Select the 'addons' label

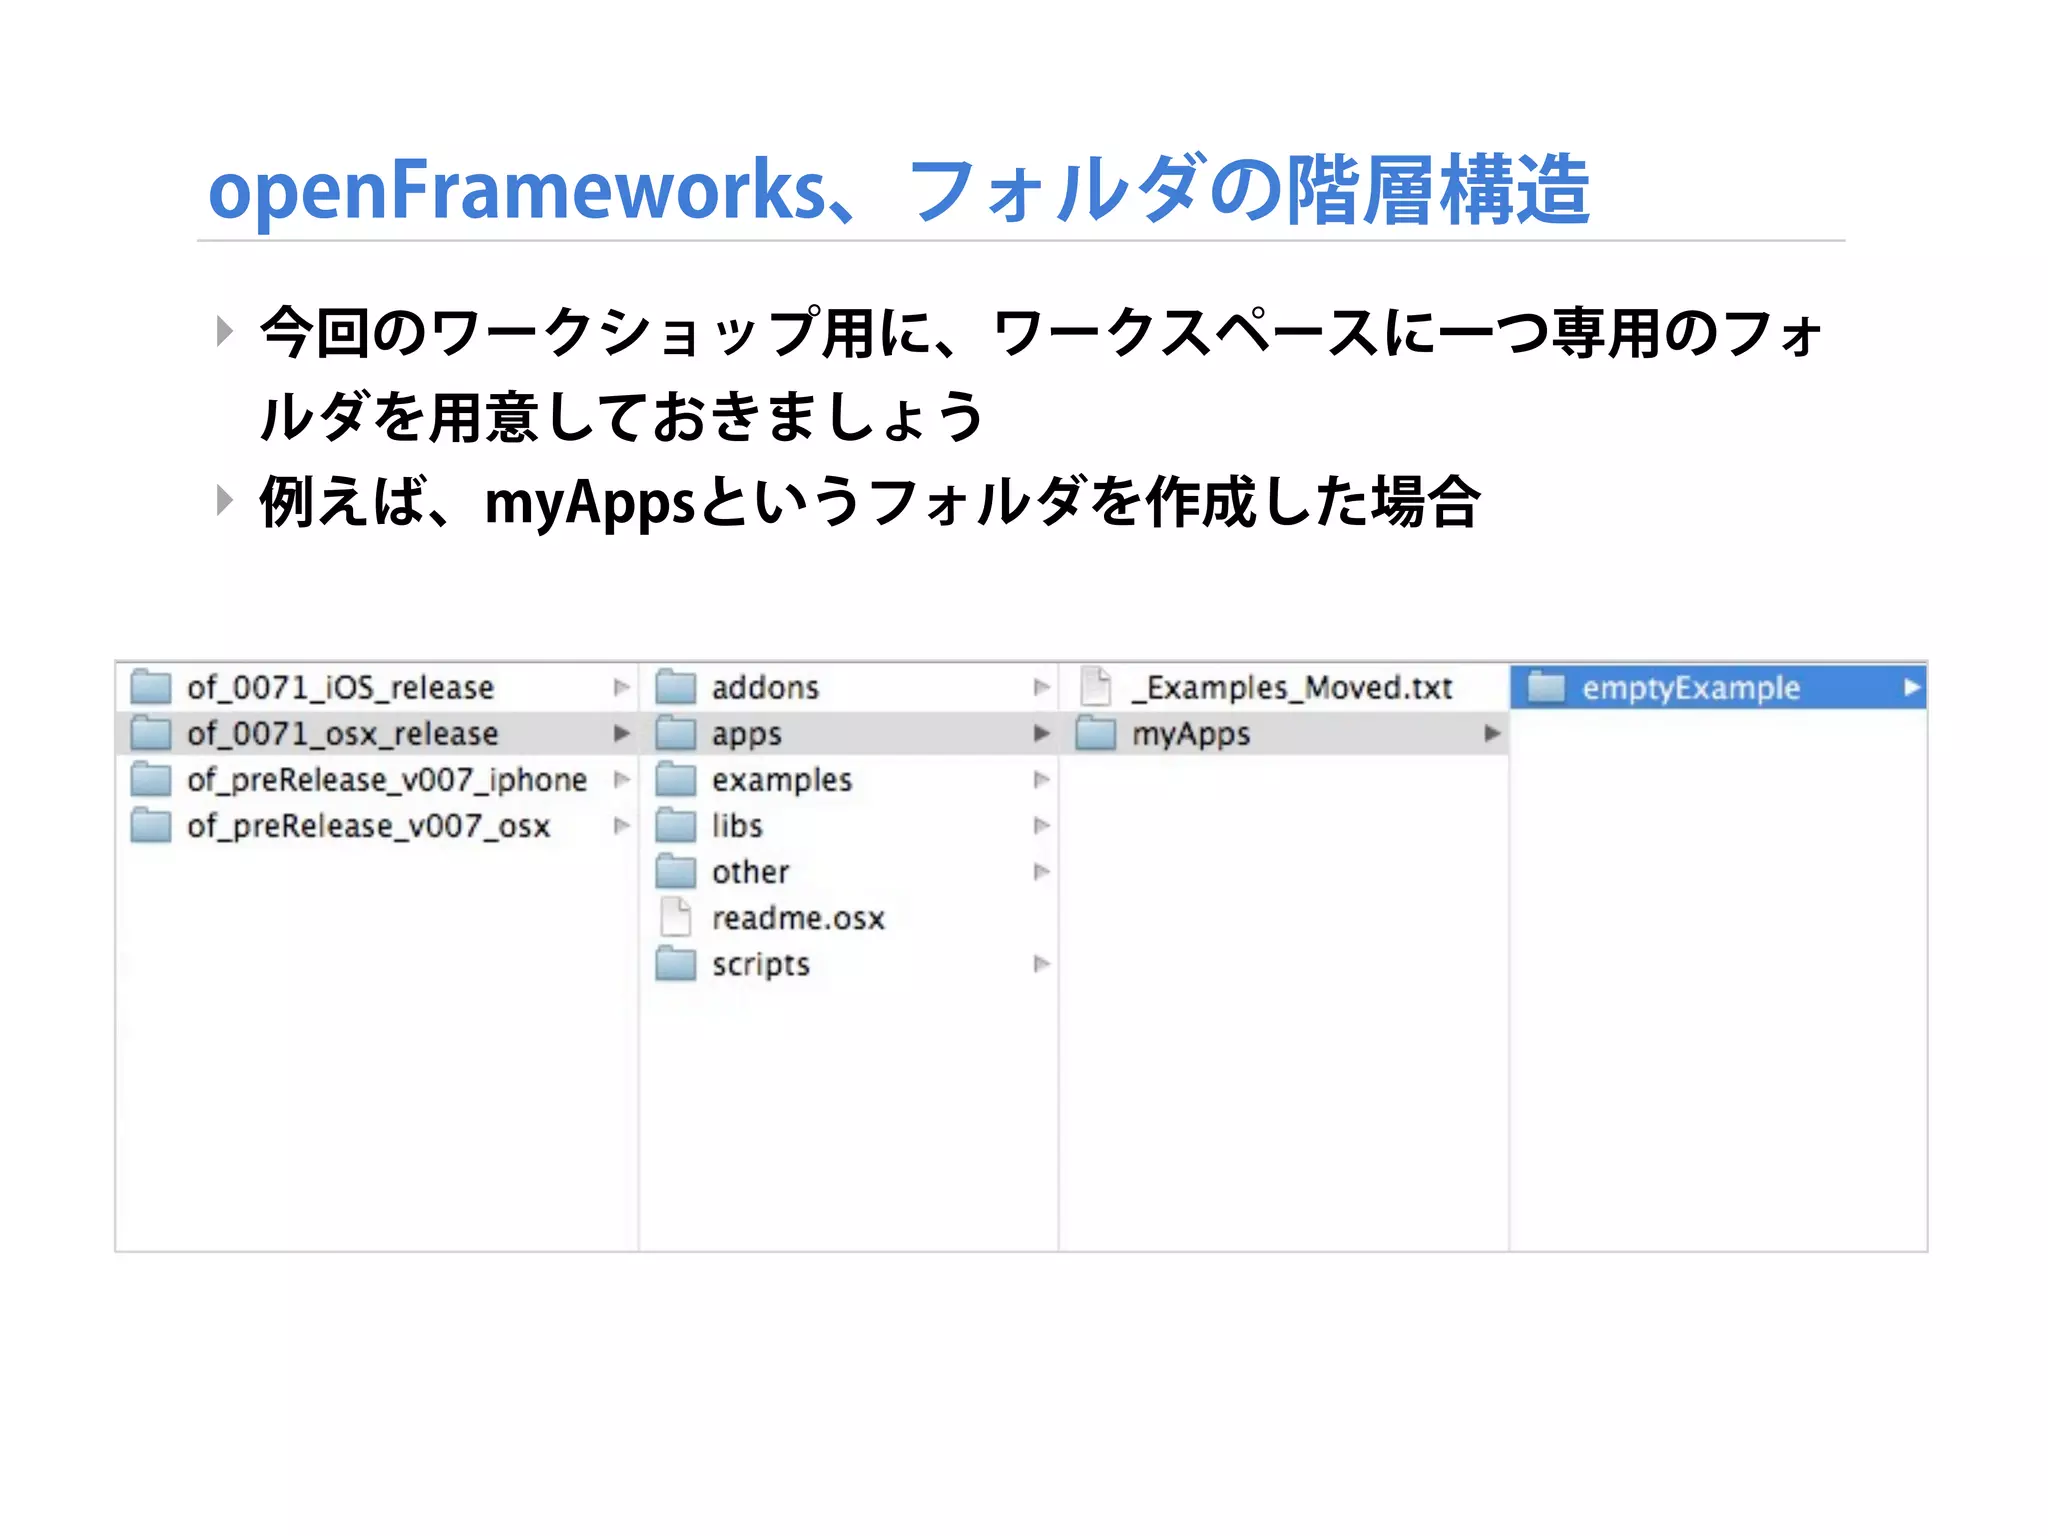pyautogui.click(x=765, y=688)
